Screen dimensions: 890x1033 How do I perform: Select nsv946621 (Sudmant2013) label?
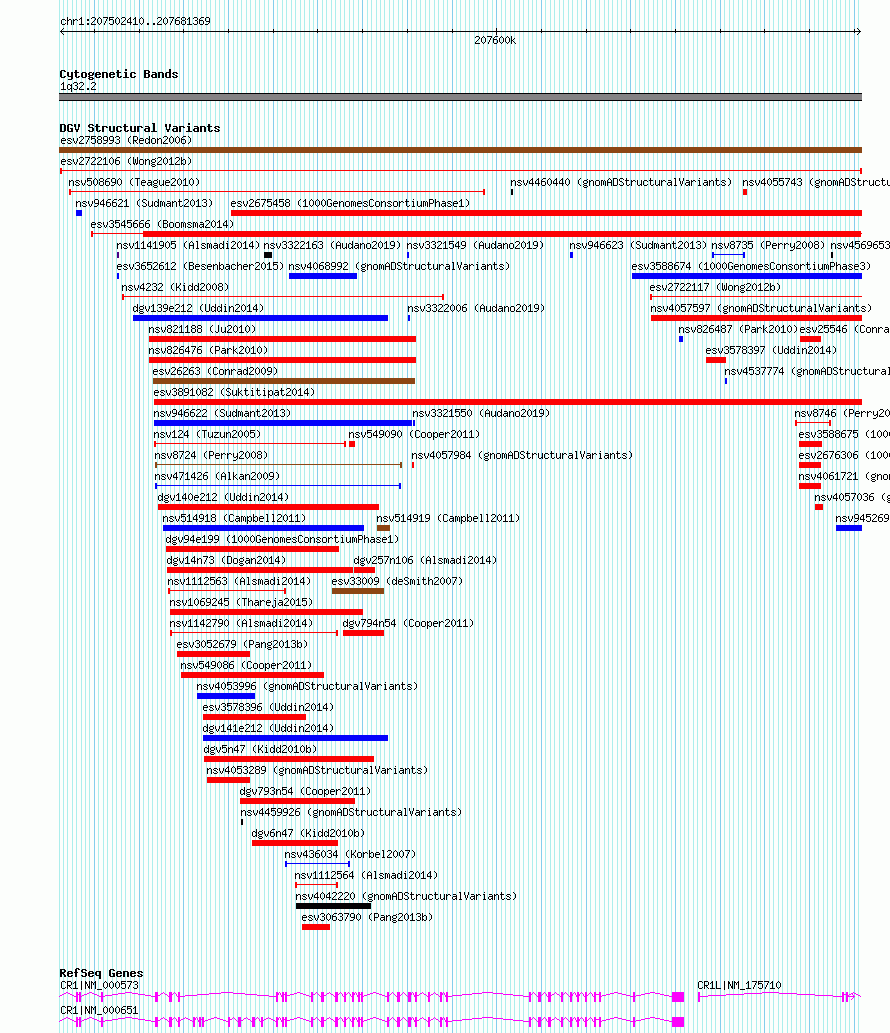tap(144, 204)
